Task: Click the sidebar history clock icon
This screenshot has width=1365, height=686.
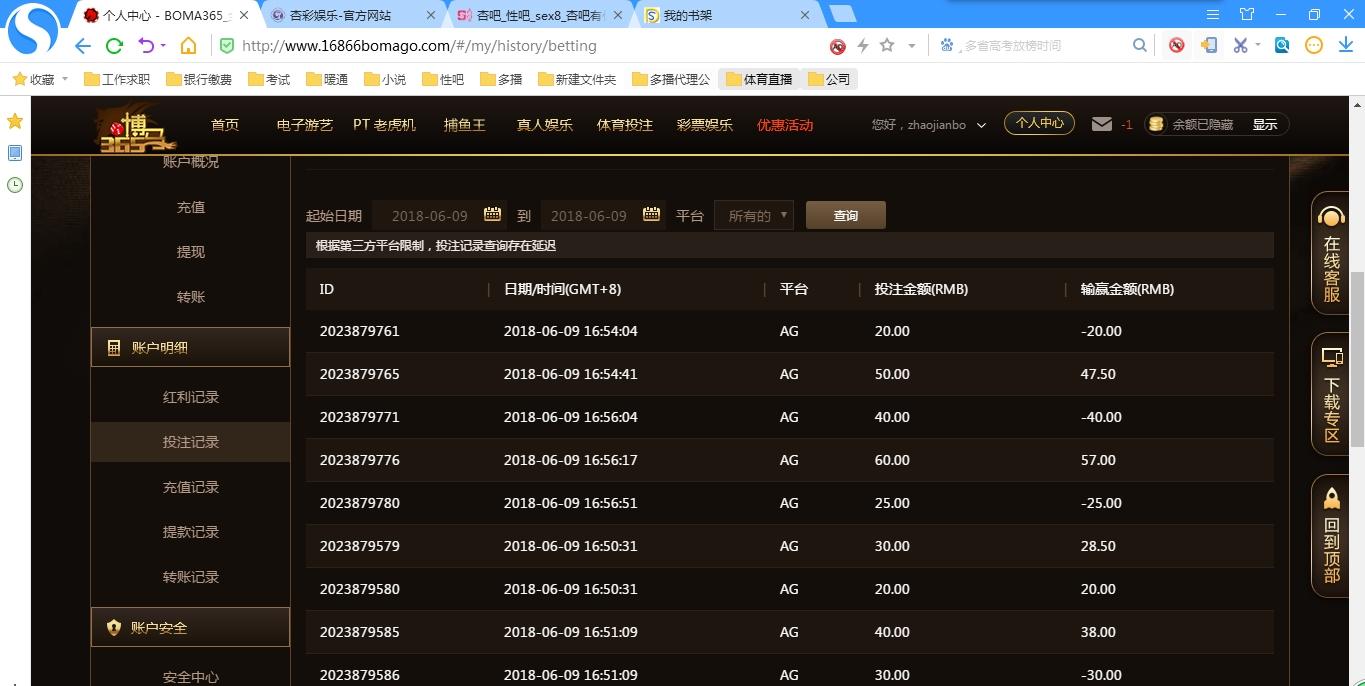Action: point(15,185)
